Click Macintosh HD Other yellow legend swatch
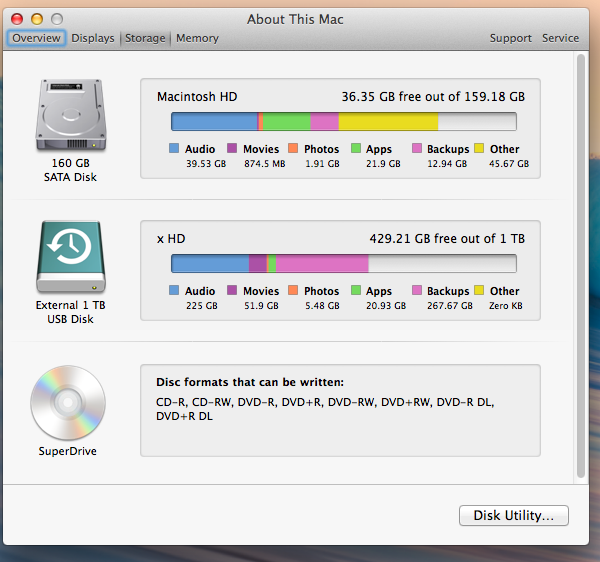Image resolution: width=600 pixels, height=562 pixels. tap(479, 148)
